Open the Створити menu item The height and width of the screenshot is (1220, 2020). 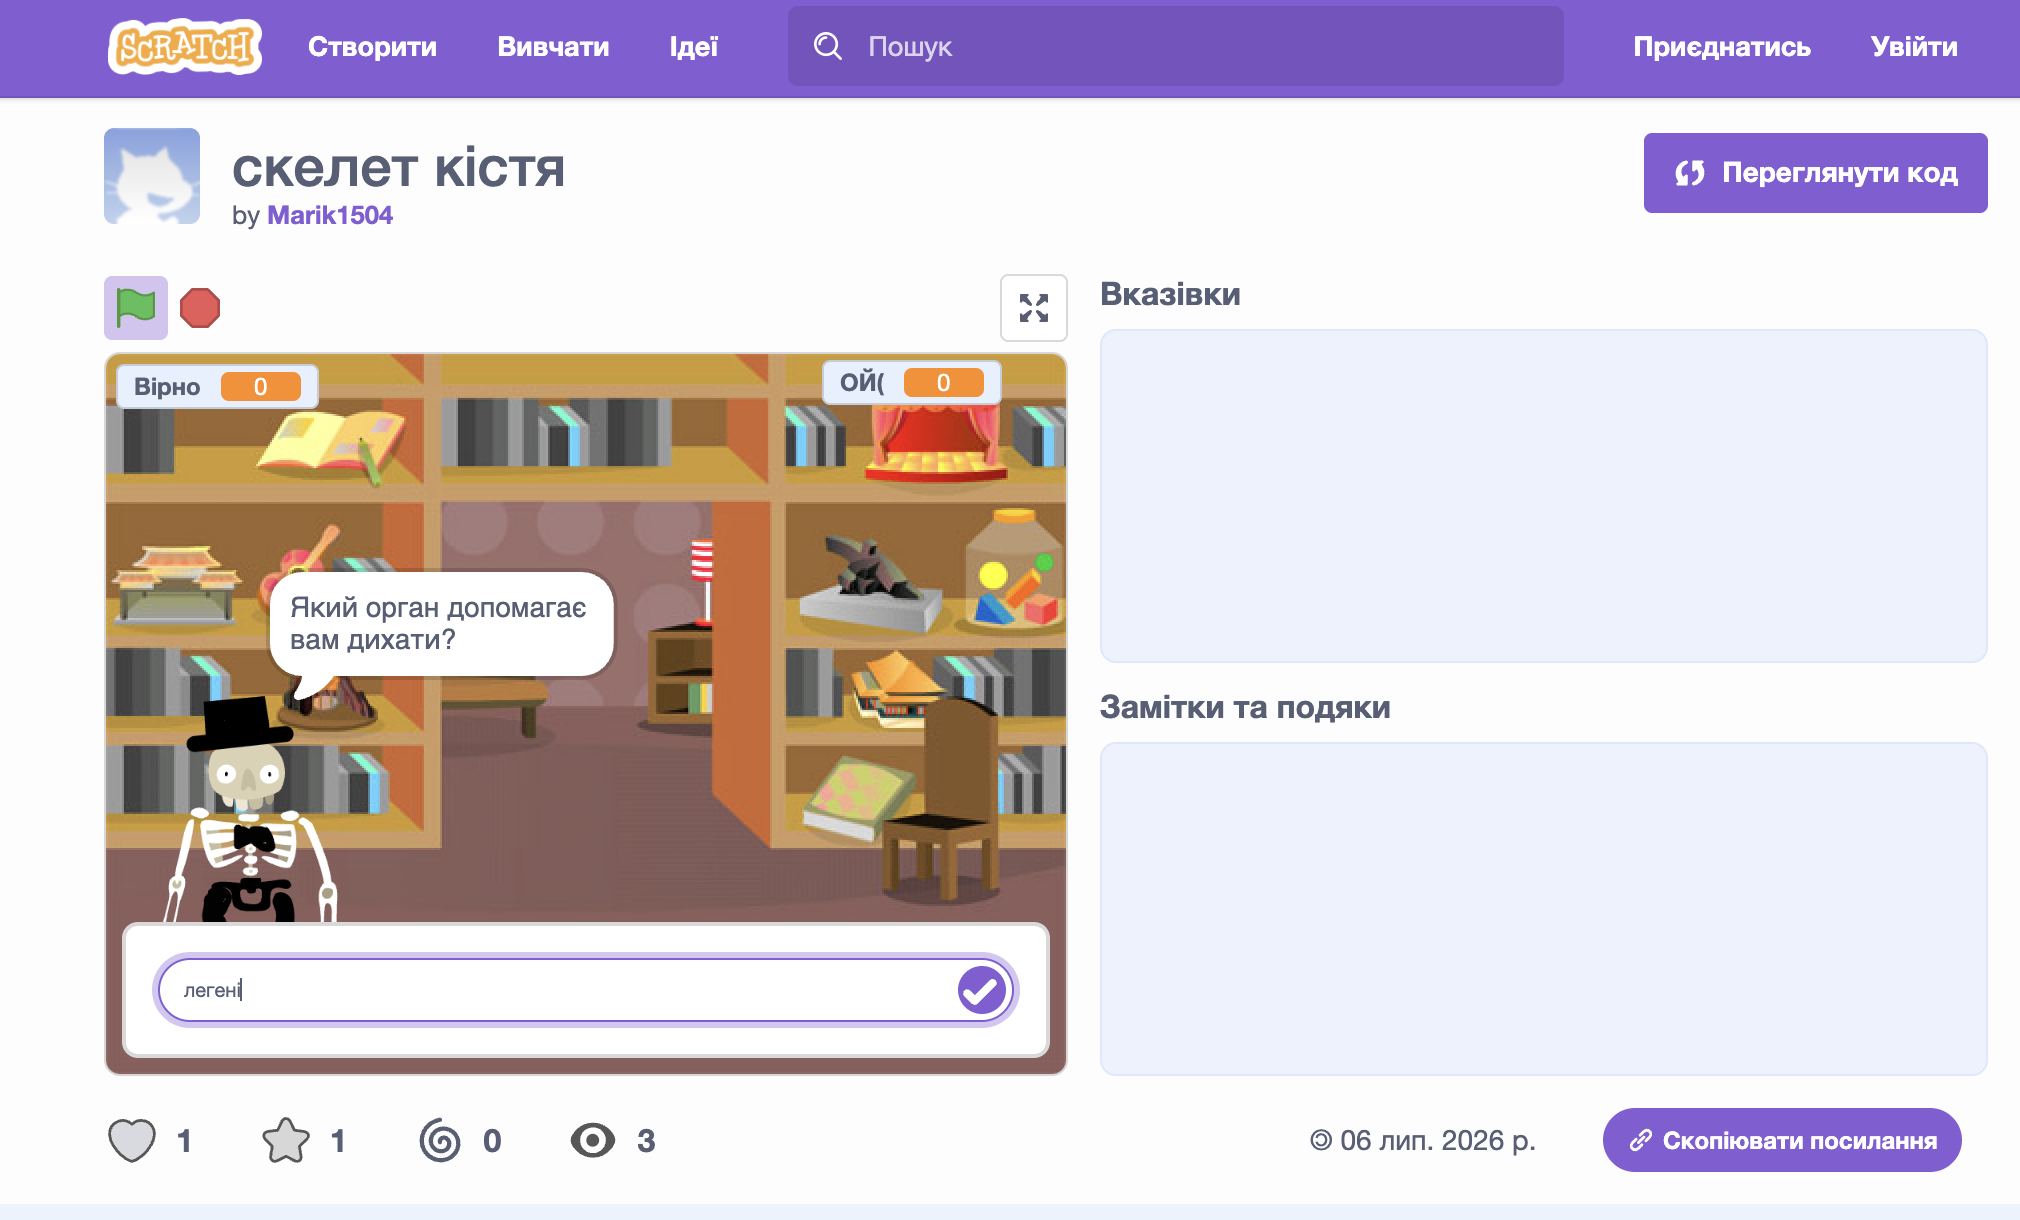[x=372, y=47]
